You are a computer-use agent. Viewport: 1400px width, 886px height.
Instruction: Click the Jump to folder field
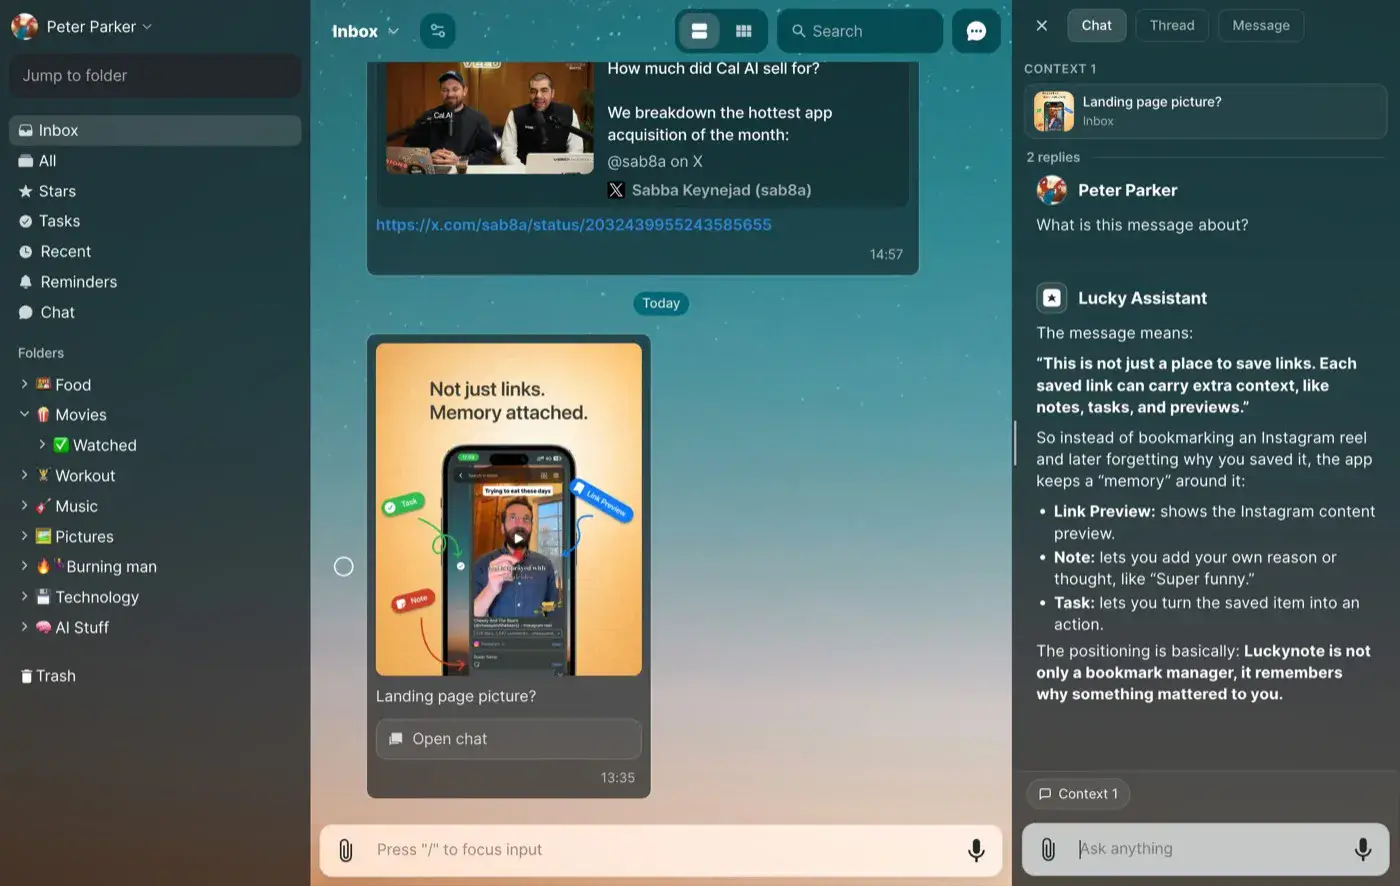click(x=155, y=76)
